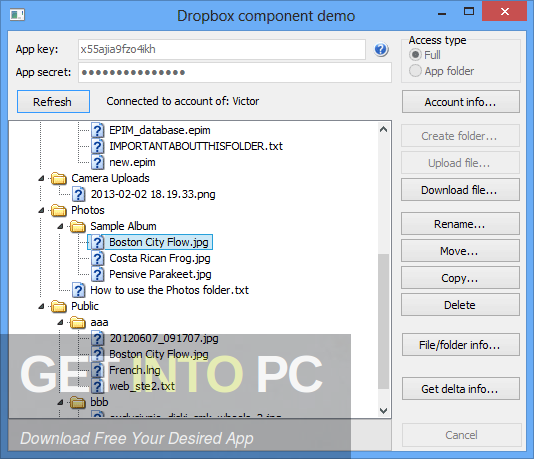Click the Download file button
This screenshot has width=534, height=459.
460,190
